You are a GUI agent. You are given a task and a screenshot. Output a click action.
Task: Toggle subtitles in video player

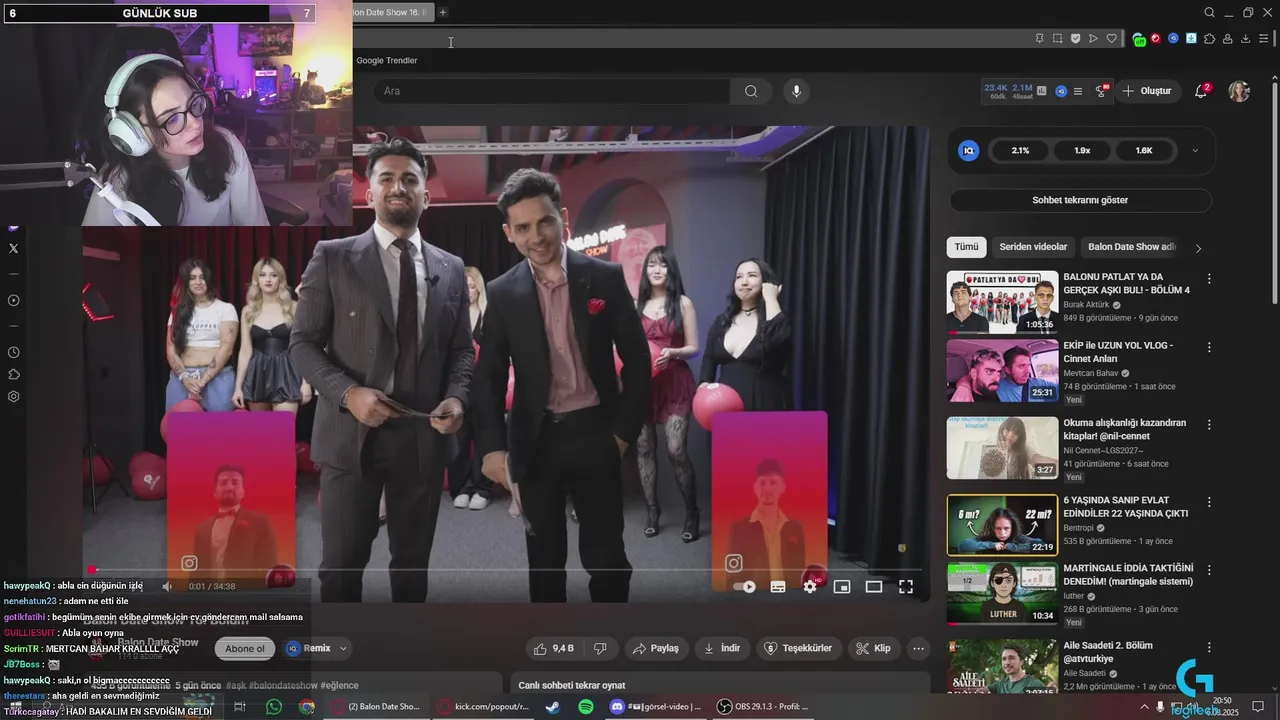click(x=778, y=587)
